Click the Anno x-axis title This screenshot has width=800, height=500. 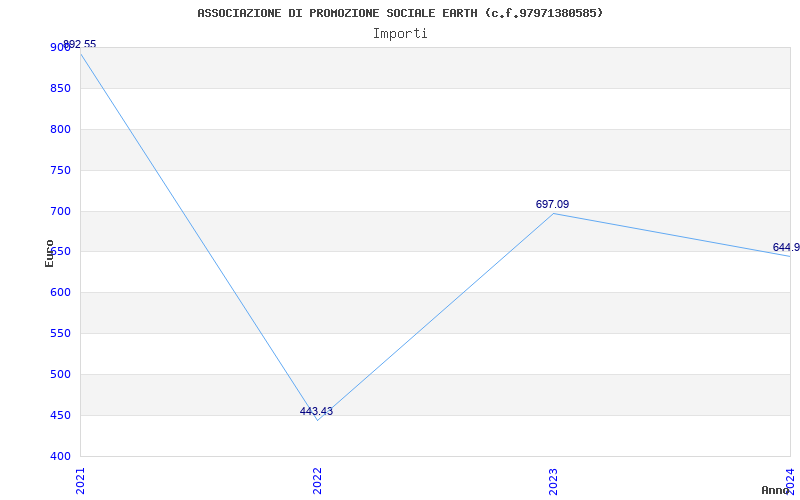click(776, 490)
